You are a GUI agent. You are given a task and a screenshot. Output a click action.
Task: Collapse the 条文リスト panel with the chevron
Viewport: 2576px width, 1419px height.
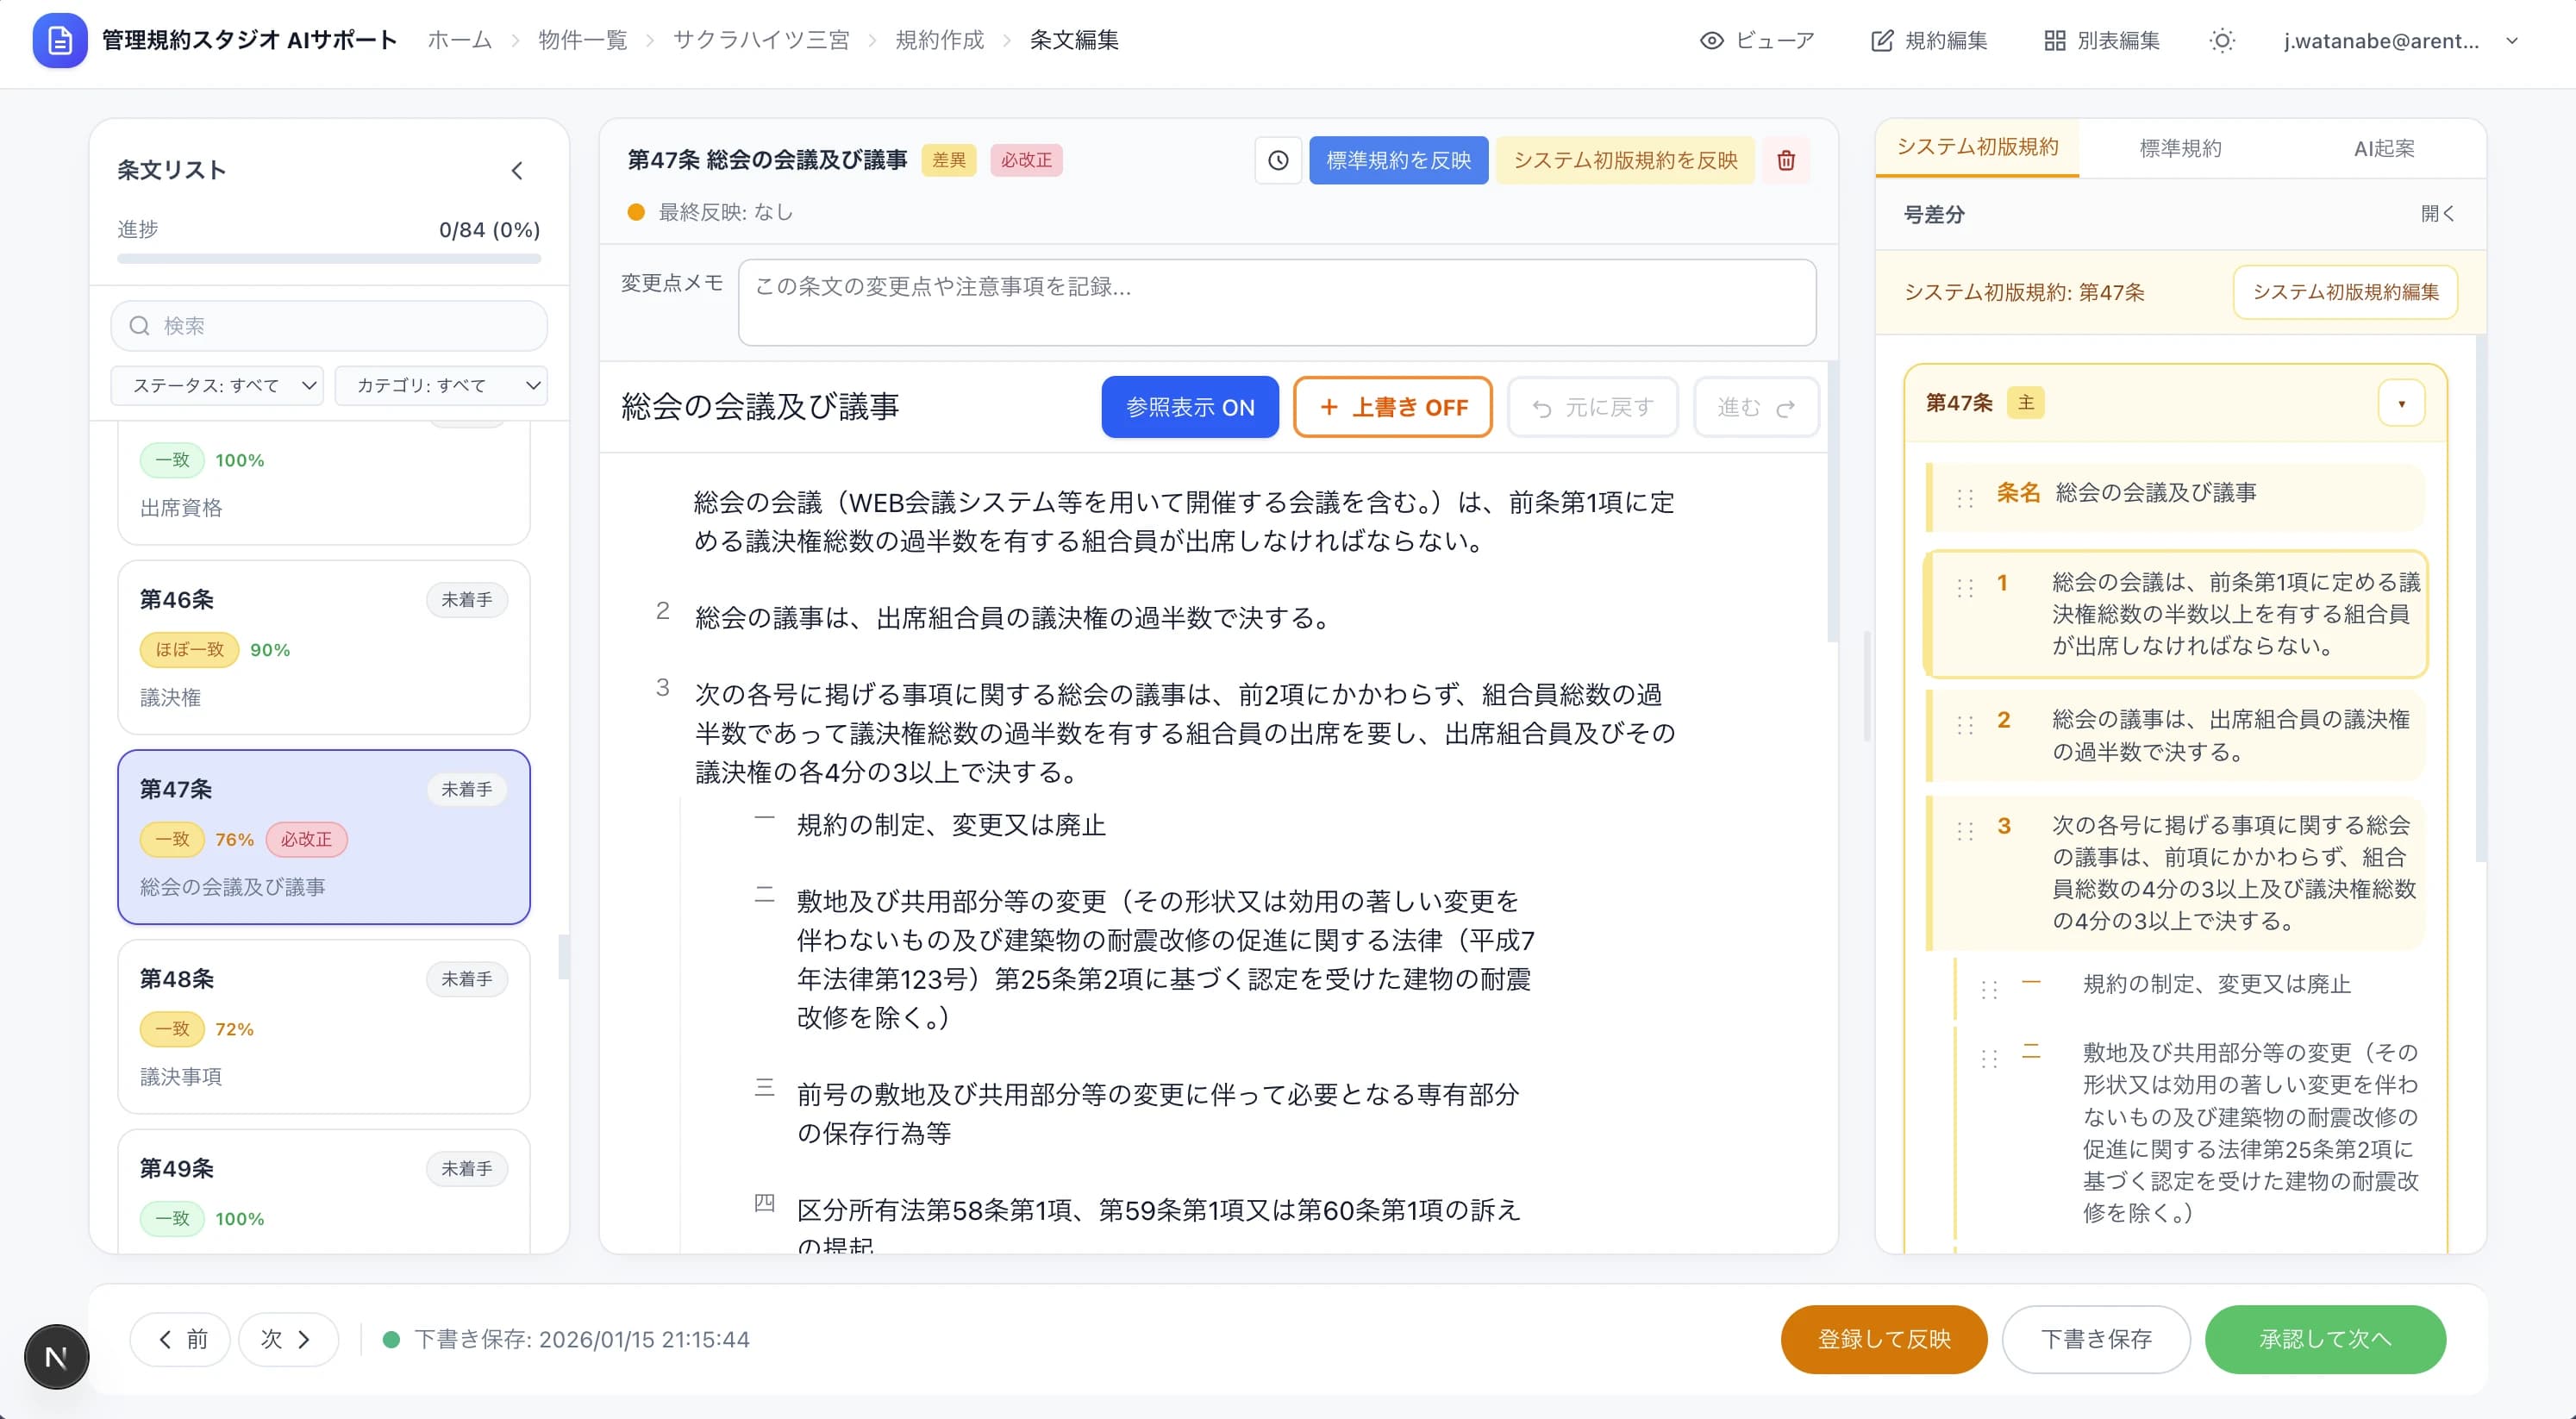517,171
